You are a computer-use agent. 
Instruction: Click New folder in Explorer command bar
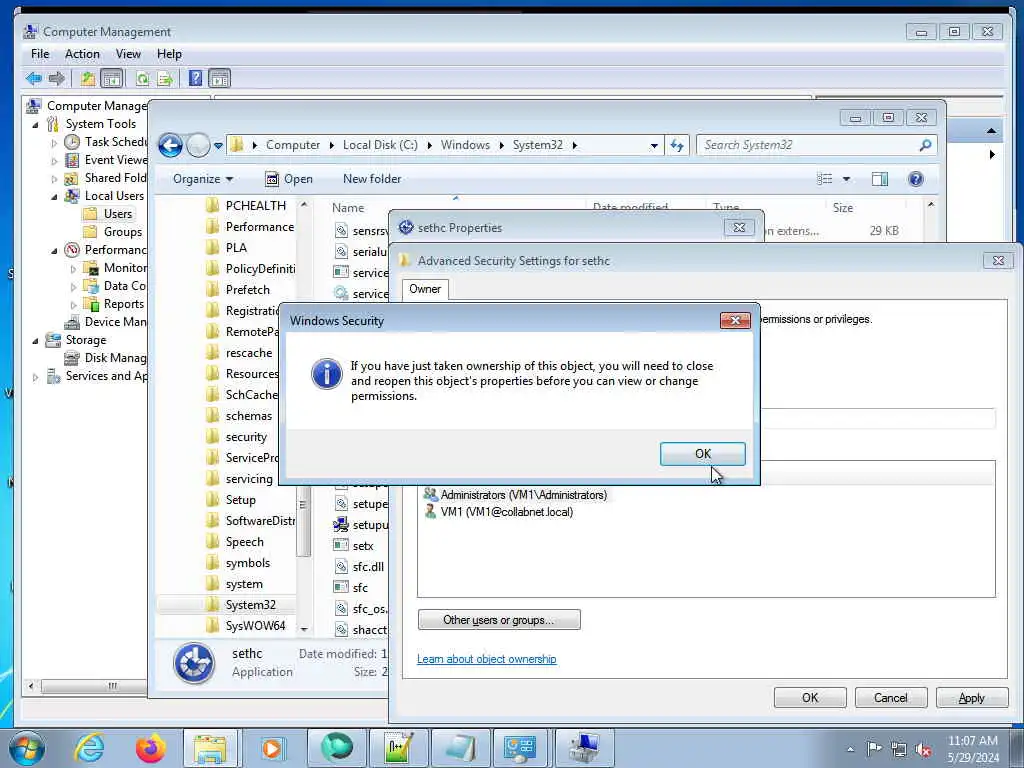[x=372, y=179]
